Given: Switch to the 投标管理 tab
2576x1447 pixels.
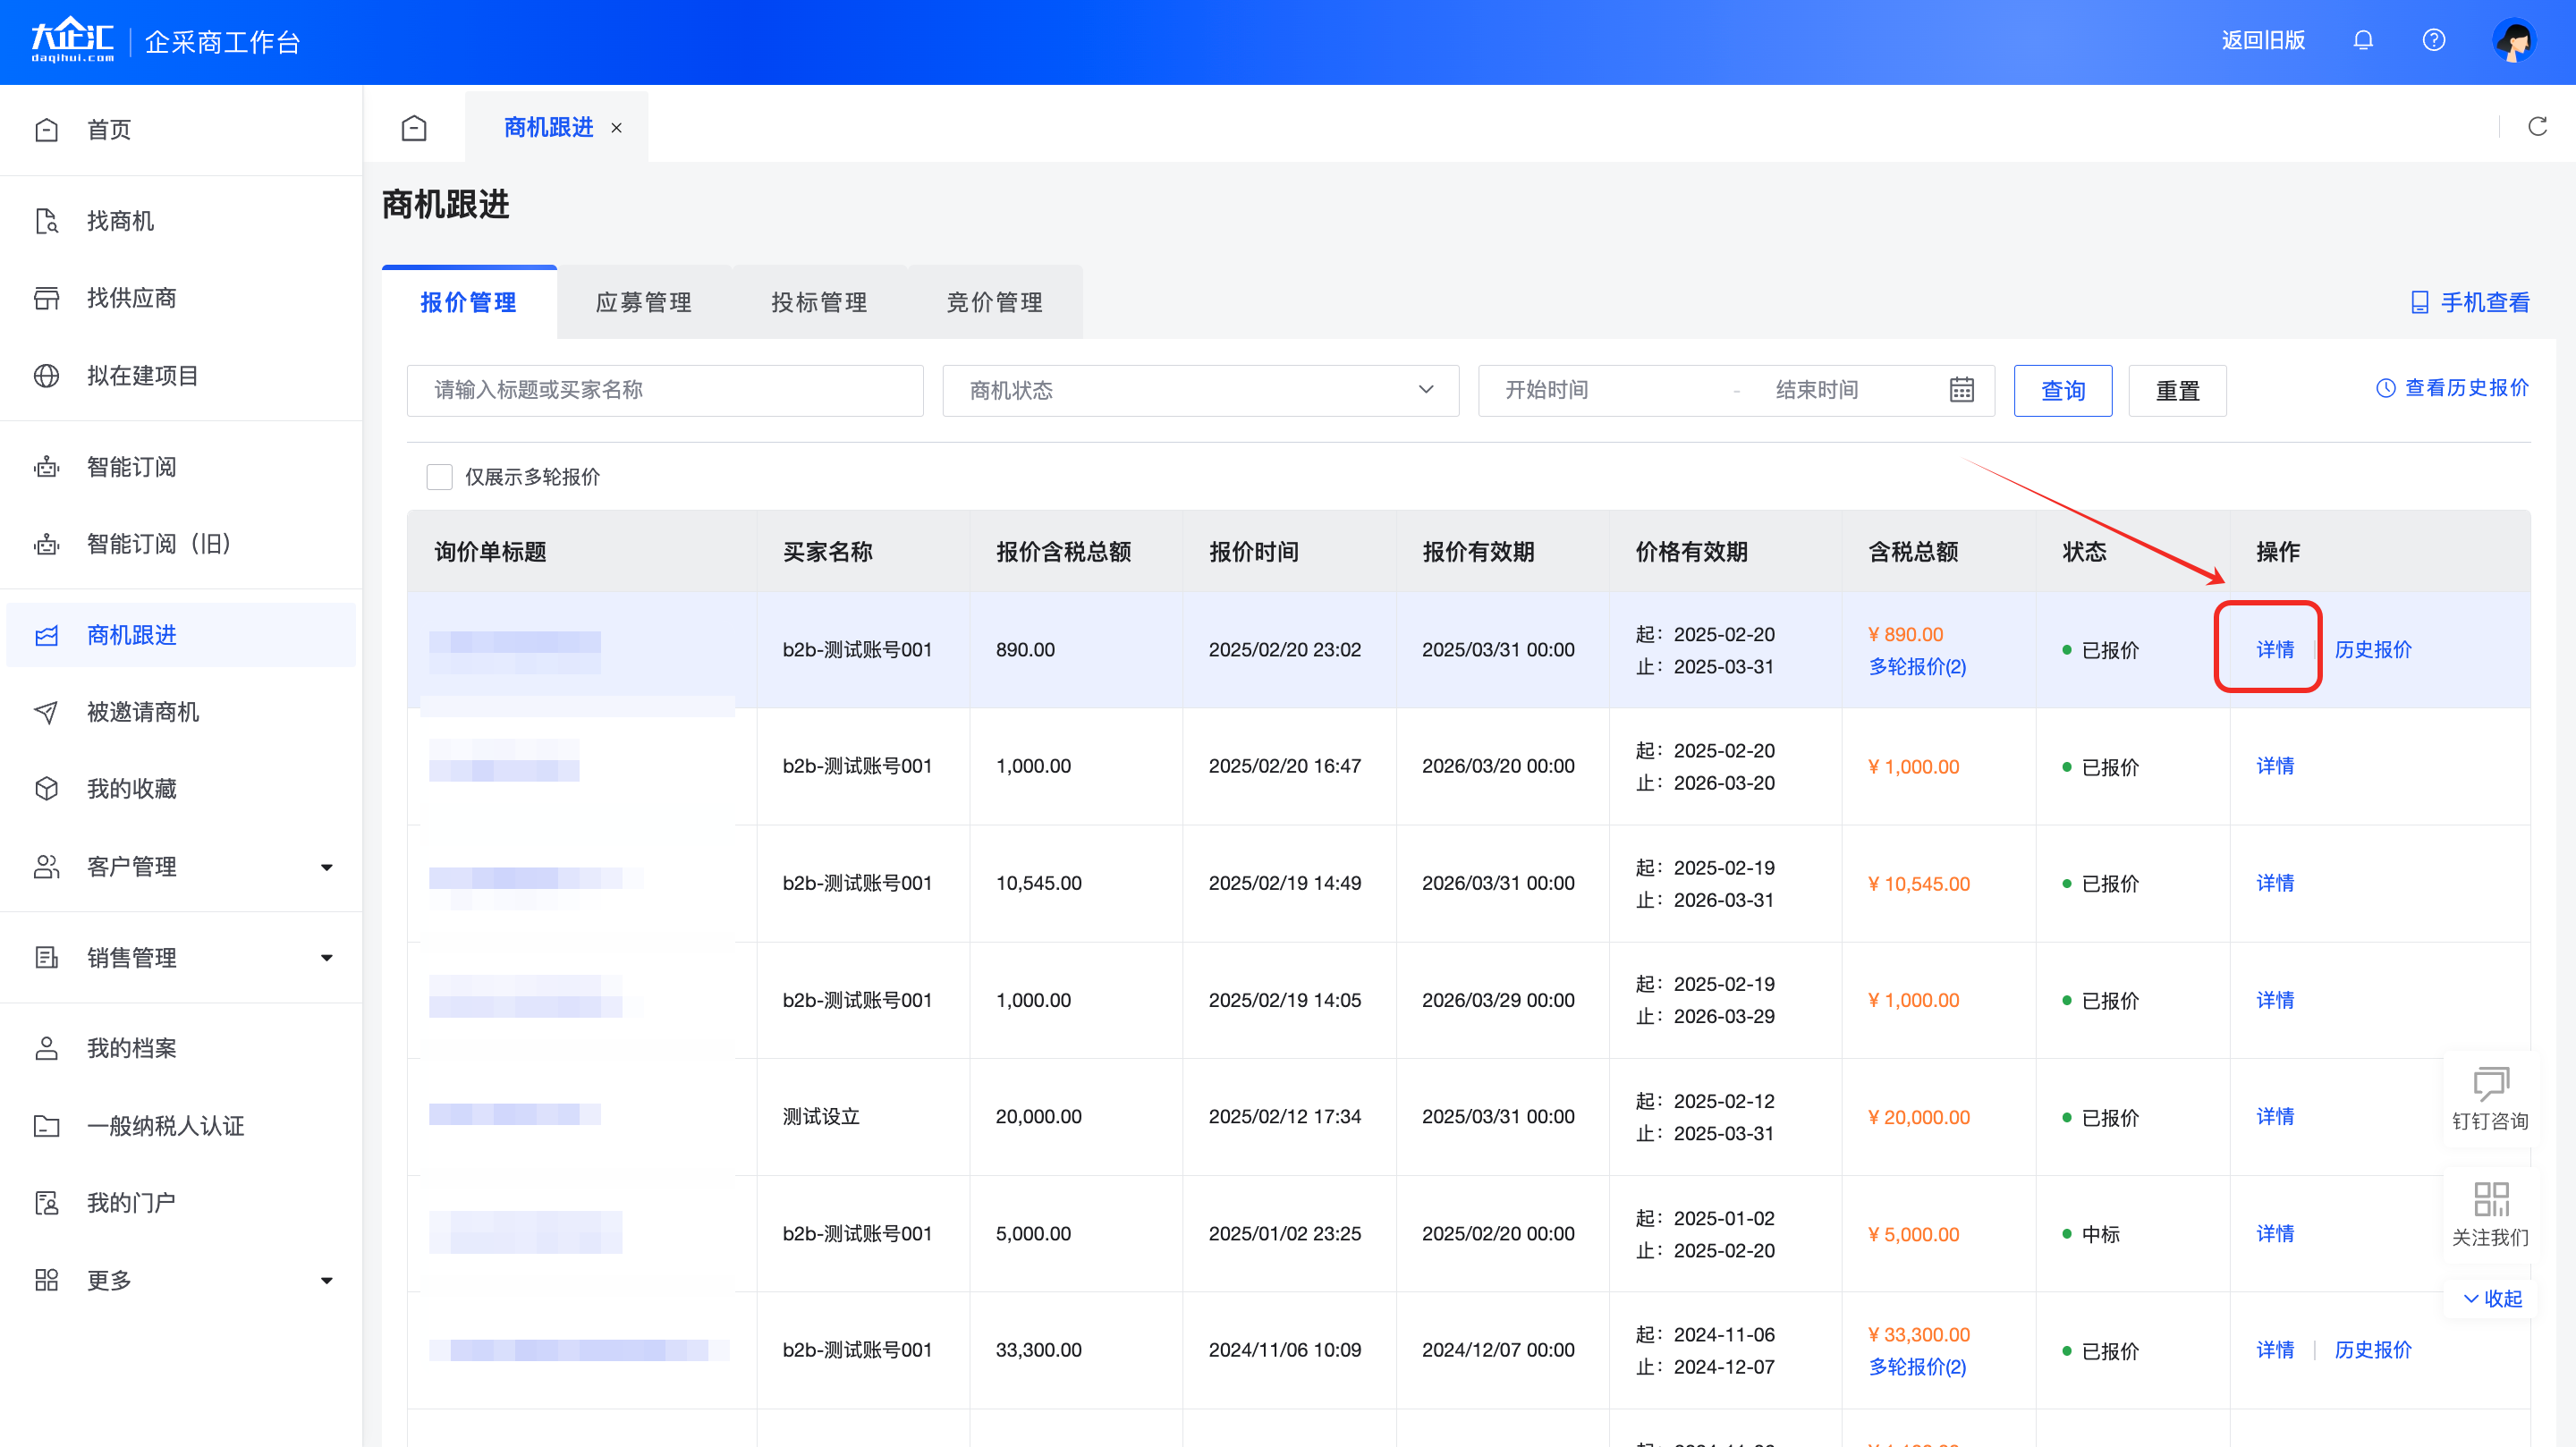Looking at the screenshot, I should pos(819,302).
